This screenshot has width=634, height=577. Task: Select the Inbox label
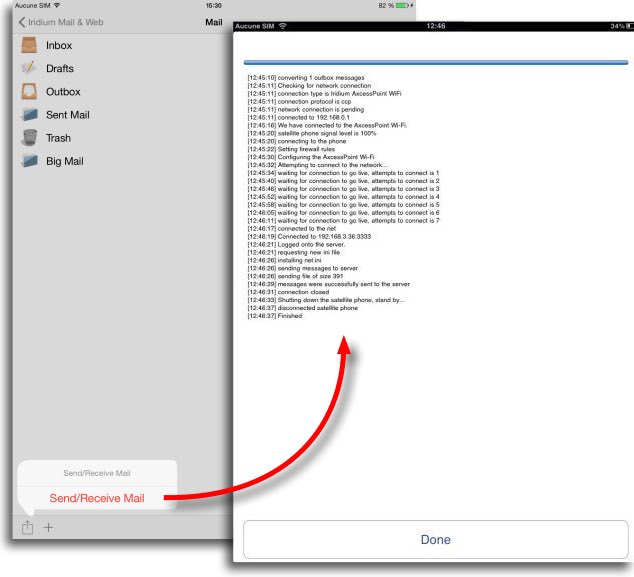click(x=59, y=45)
